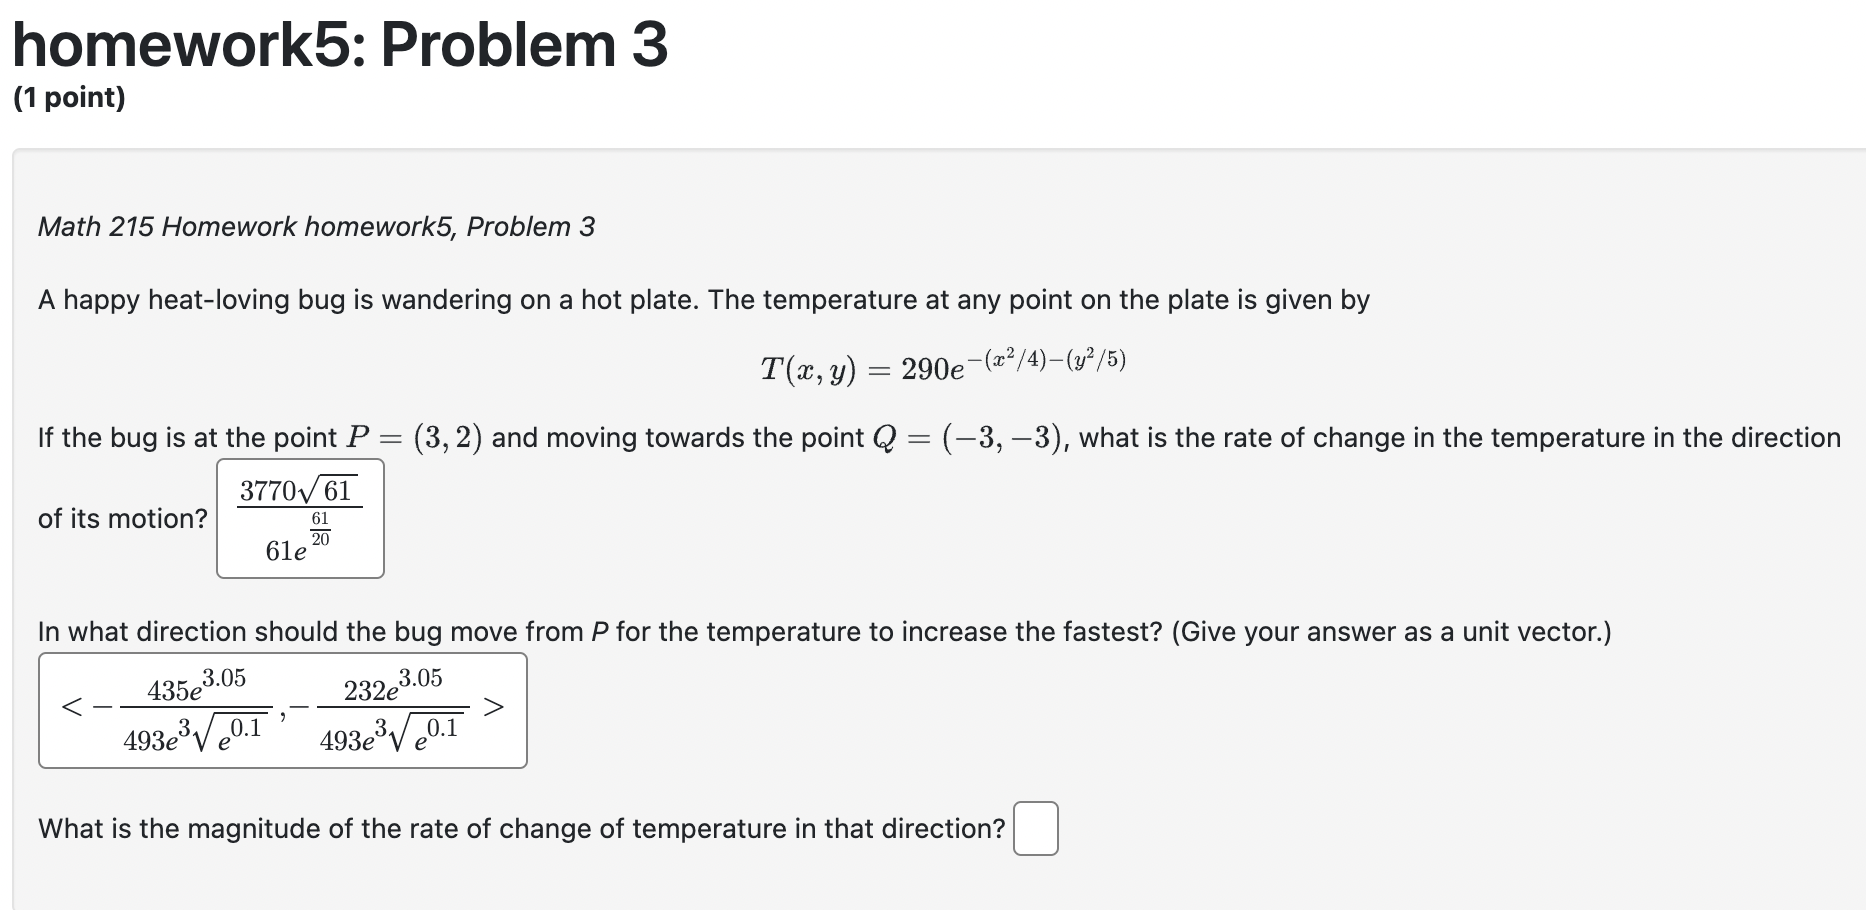The image size is (1866, 910).
Task: Click the empty magnitude answer box
Action: click(1035, 829)
